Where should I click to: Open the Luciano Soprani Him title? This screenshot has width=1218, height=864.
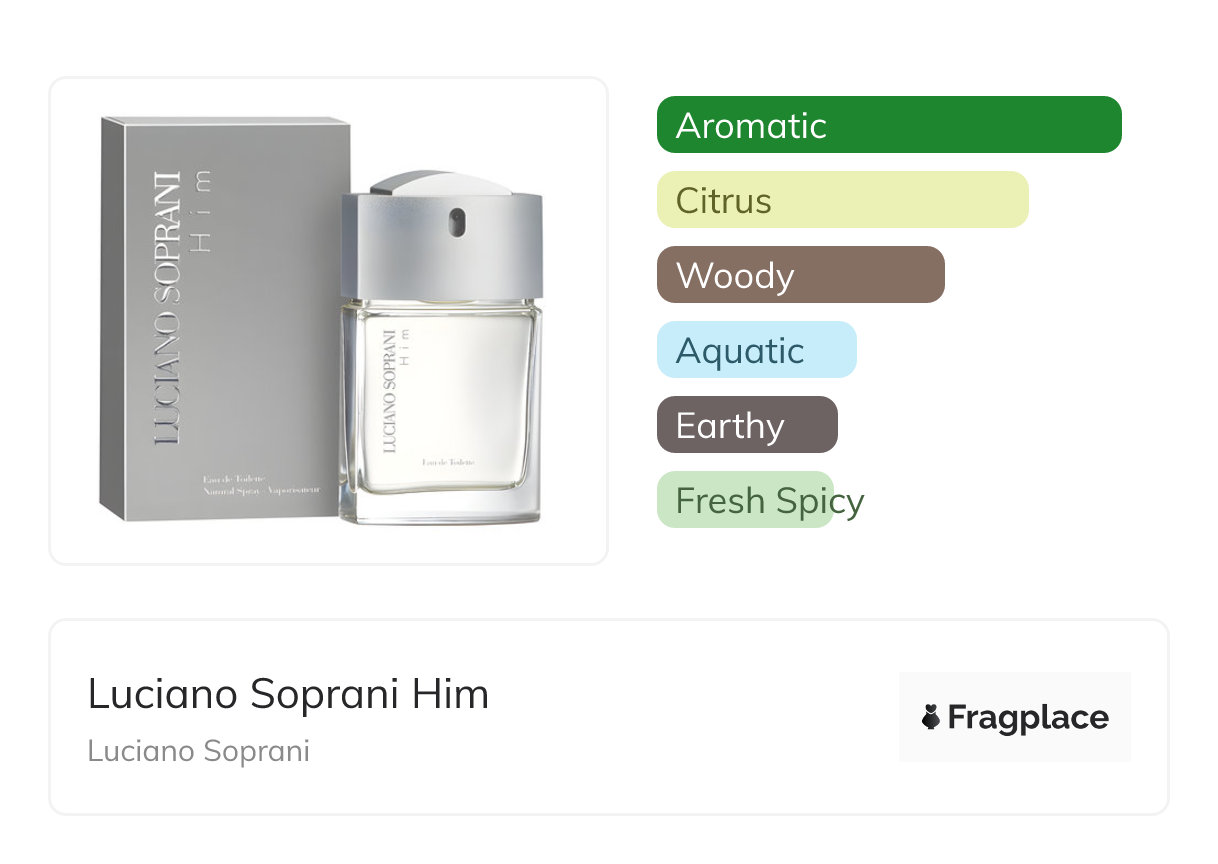pyautogui.click(x=288, y=694)
